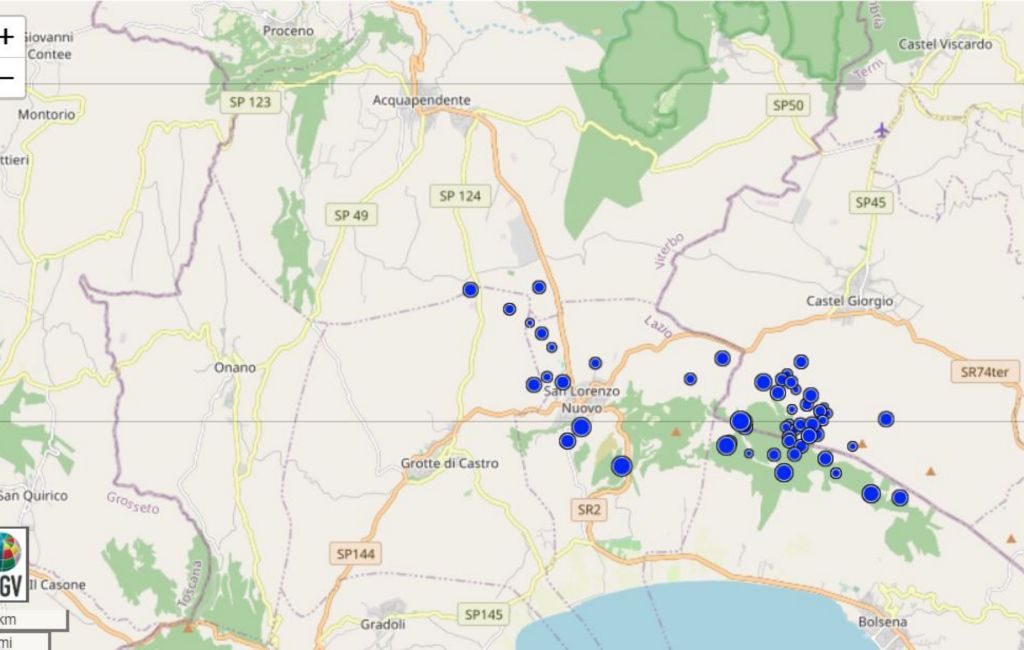Viewport: 1024px width, 650px height.
Task: Open the INGV logo link
Action: (x=10, y=566)
